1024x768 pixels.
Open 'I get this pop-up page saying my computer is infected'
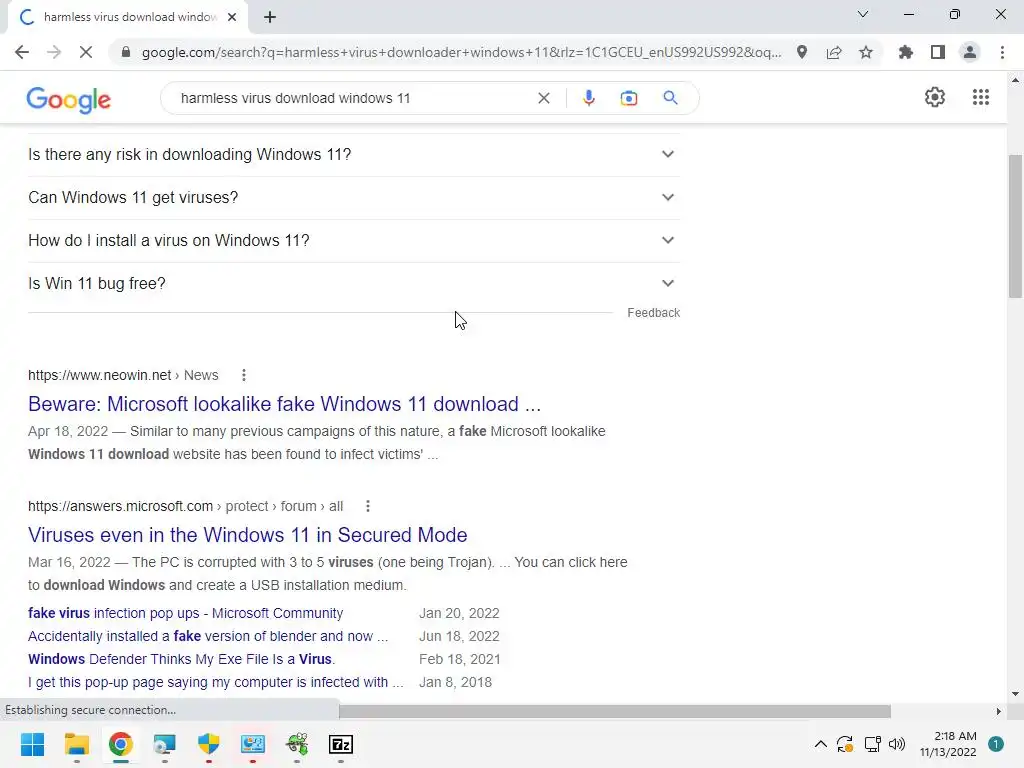[216, 682]
